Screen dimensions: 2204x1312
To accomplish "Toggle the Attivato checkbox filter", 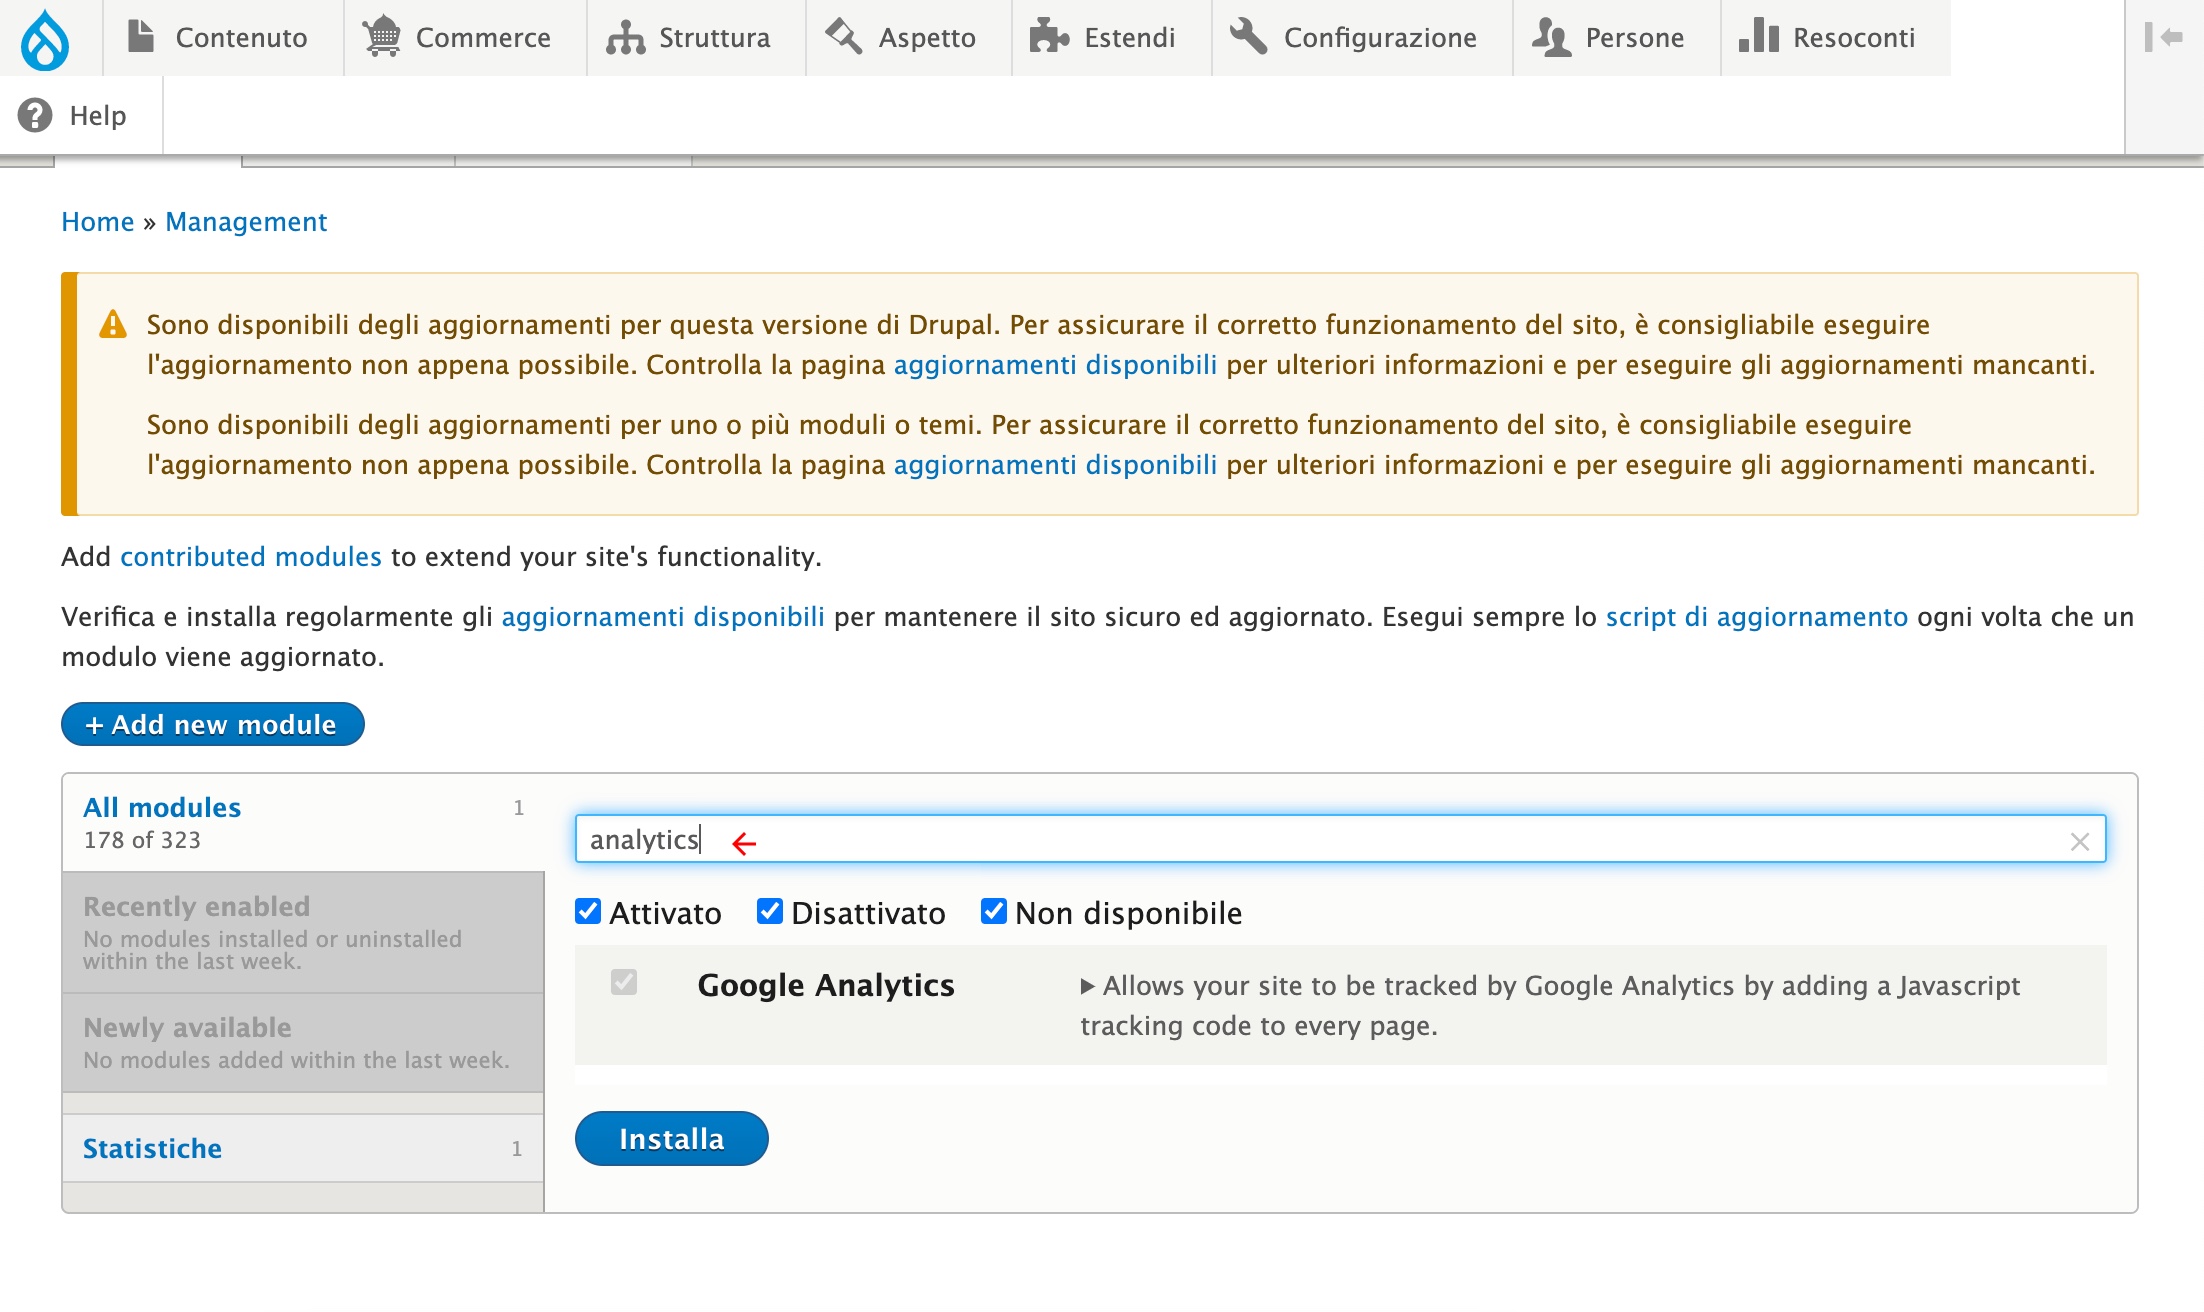I will [590, 914].
